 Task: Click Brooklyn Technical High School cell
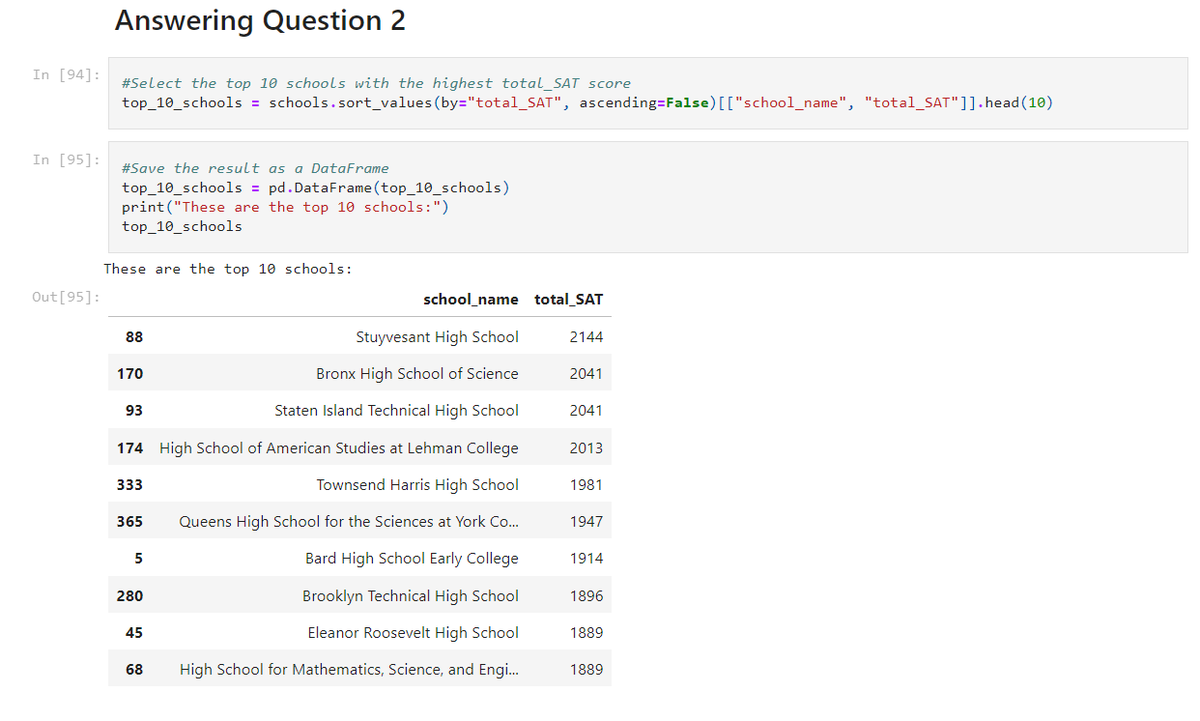[x=411, y=596]
